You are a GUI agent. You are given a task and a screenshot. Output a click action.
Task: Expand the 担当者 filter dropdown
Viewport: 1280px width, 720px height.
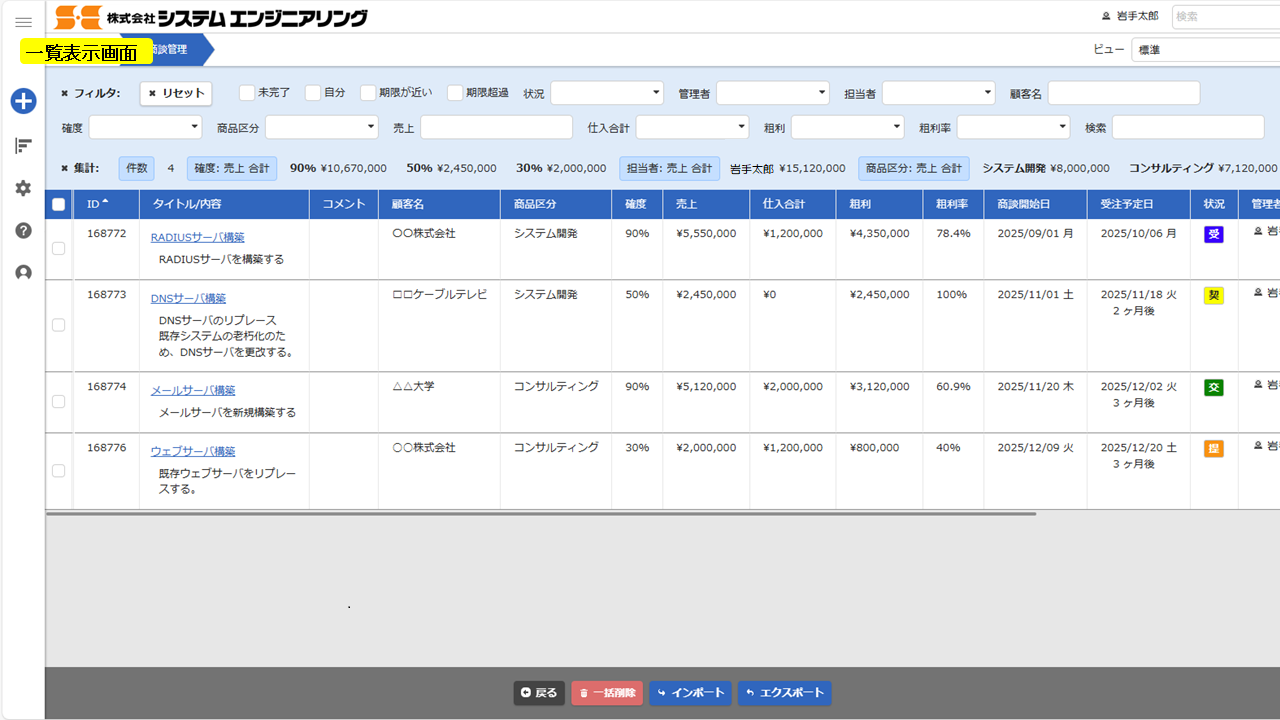point(938,93)
